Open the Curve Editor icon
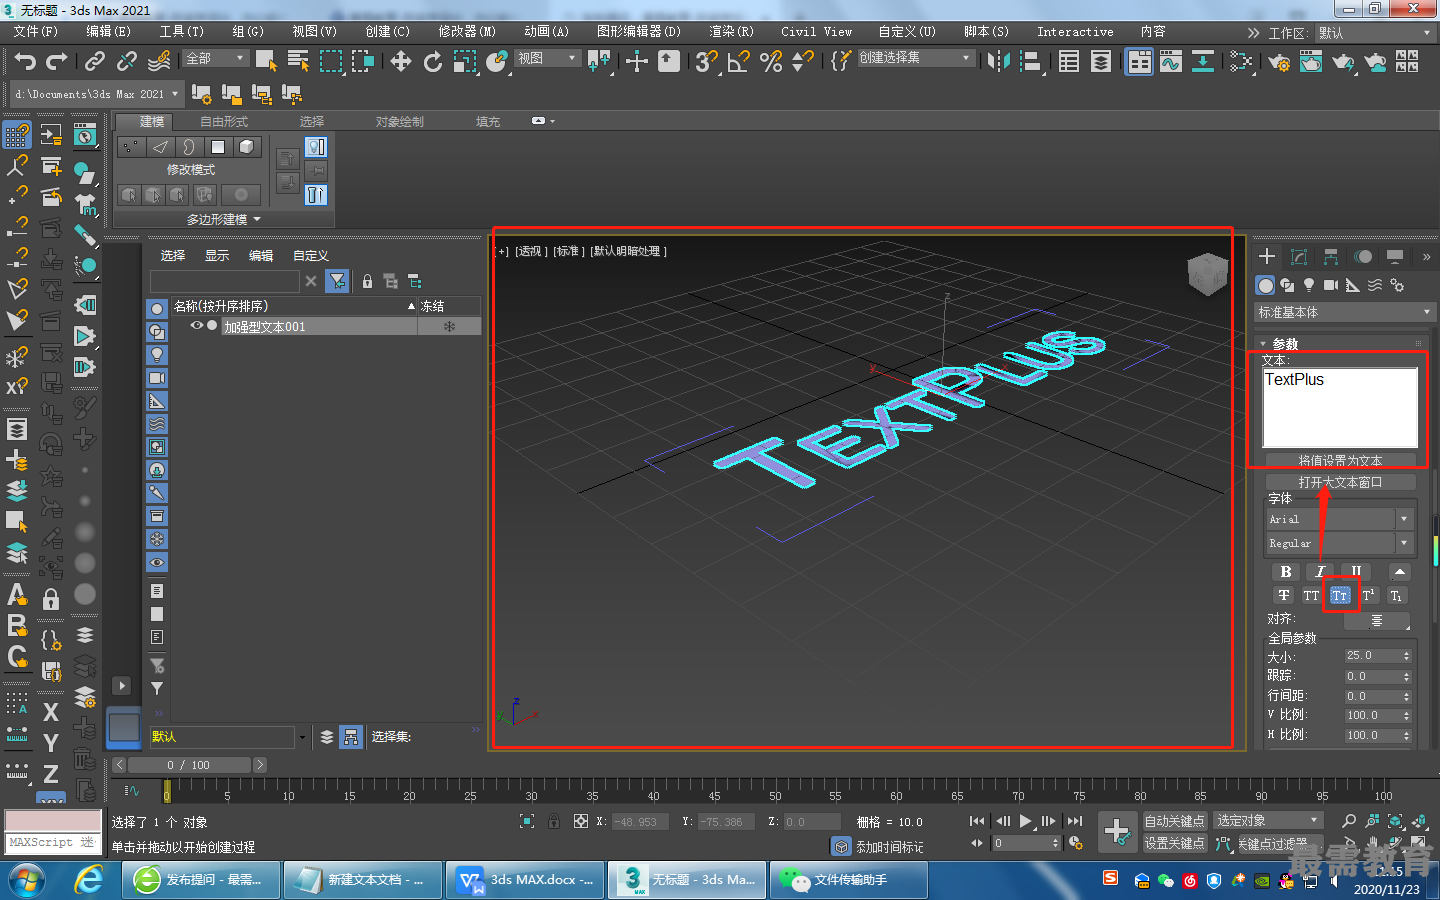This screenshot has height=900, width=1440. click(x=1171, y=61)
